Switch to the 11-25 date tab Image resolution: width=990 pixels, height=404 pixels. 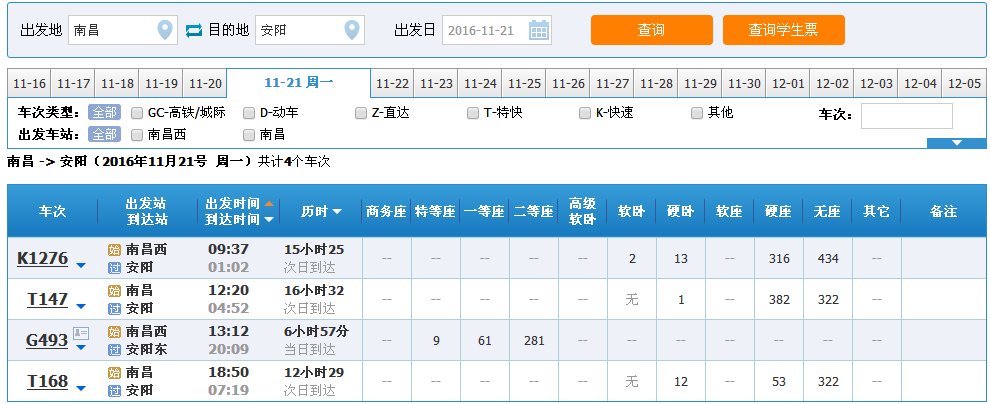click(524, 84)
